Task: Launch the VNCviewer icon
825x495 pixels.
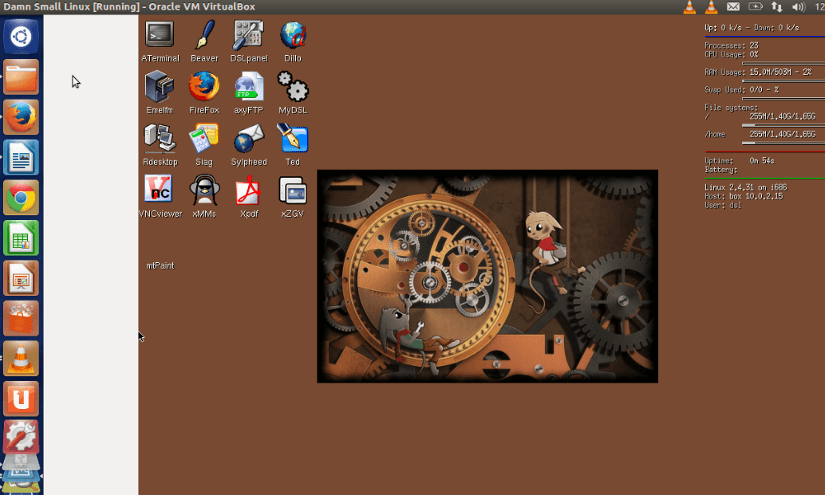Action: pyautogui.click(x=159, y=189)
